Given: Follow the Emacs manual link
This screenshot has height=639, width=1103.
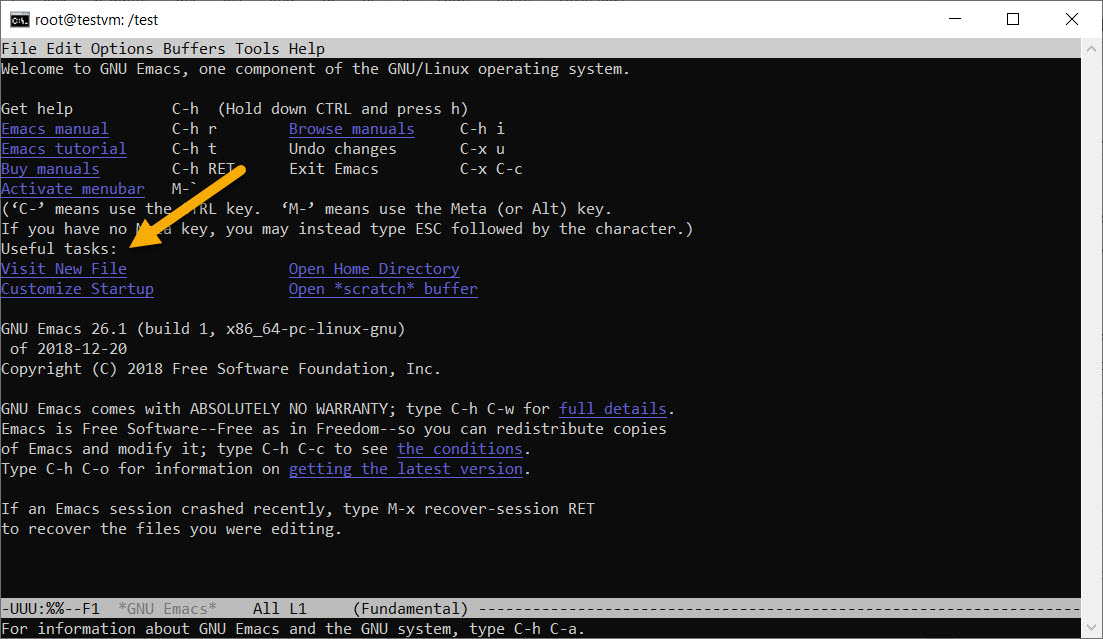Looking at the screenshot, I should tap(55, 129).
